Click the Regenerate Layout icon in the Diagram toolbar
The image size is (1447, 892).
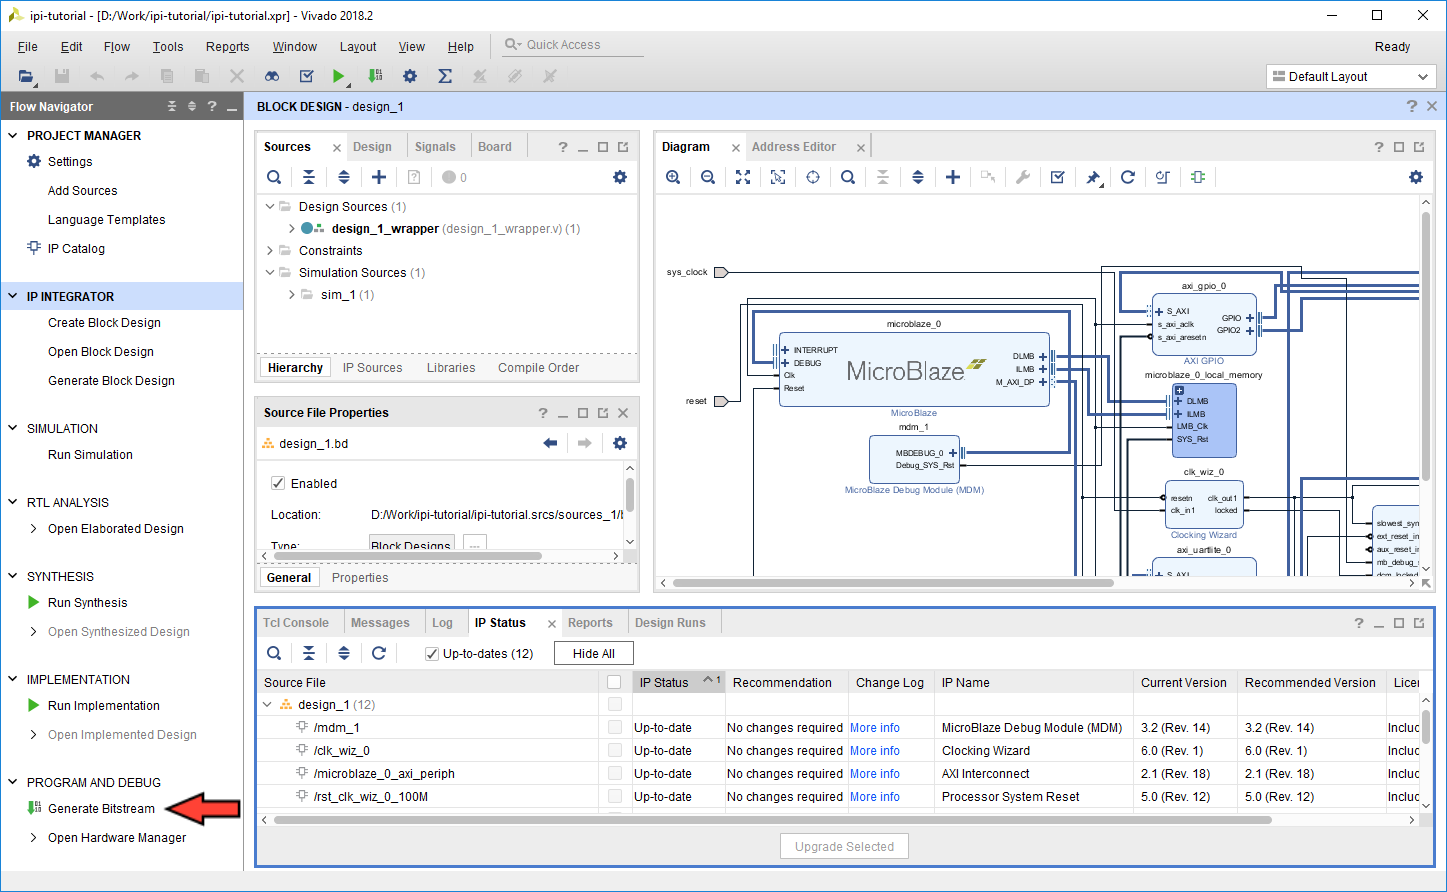coord(1128,177)
